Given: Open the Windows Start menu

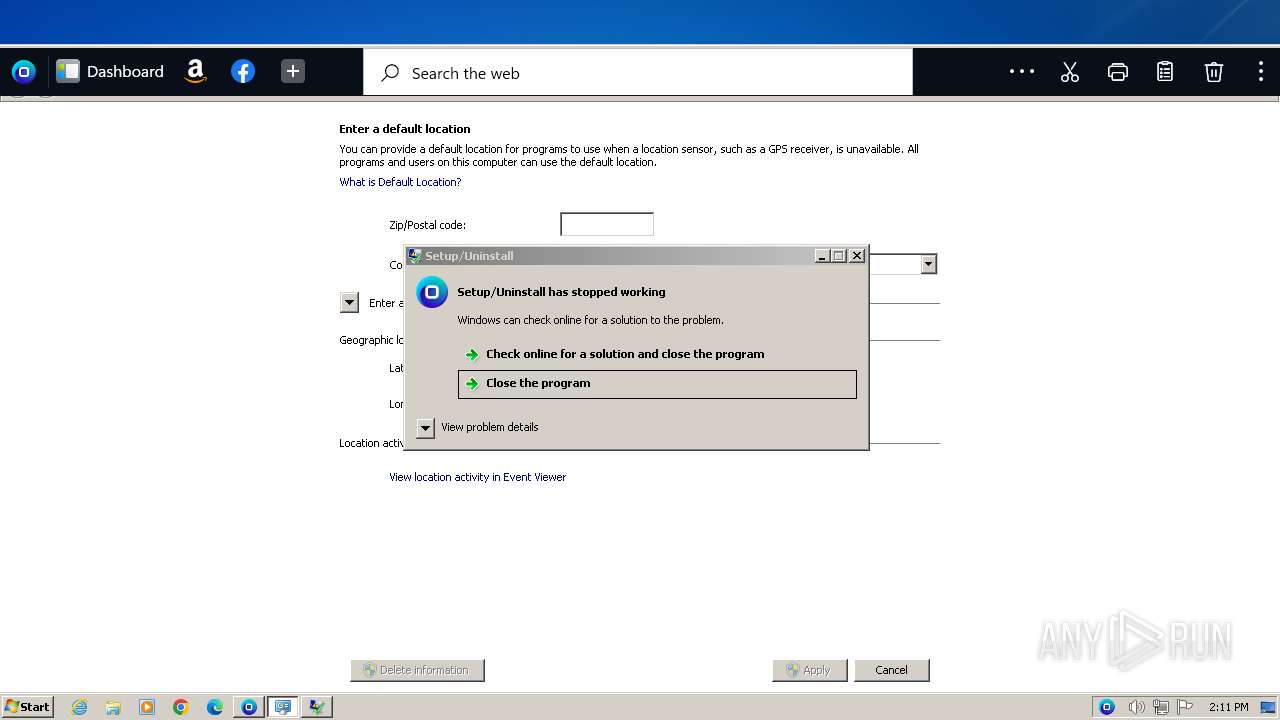Looking at the screenshot, I should (x=28, y=707).
